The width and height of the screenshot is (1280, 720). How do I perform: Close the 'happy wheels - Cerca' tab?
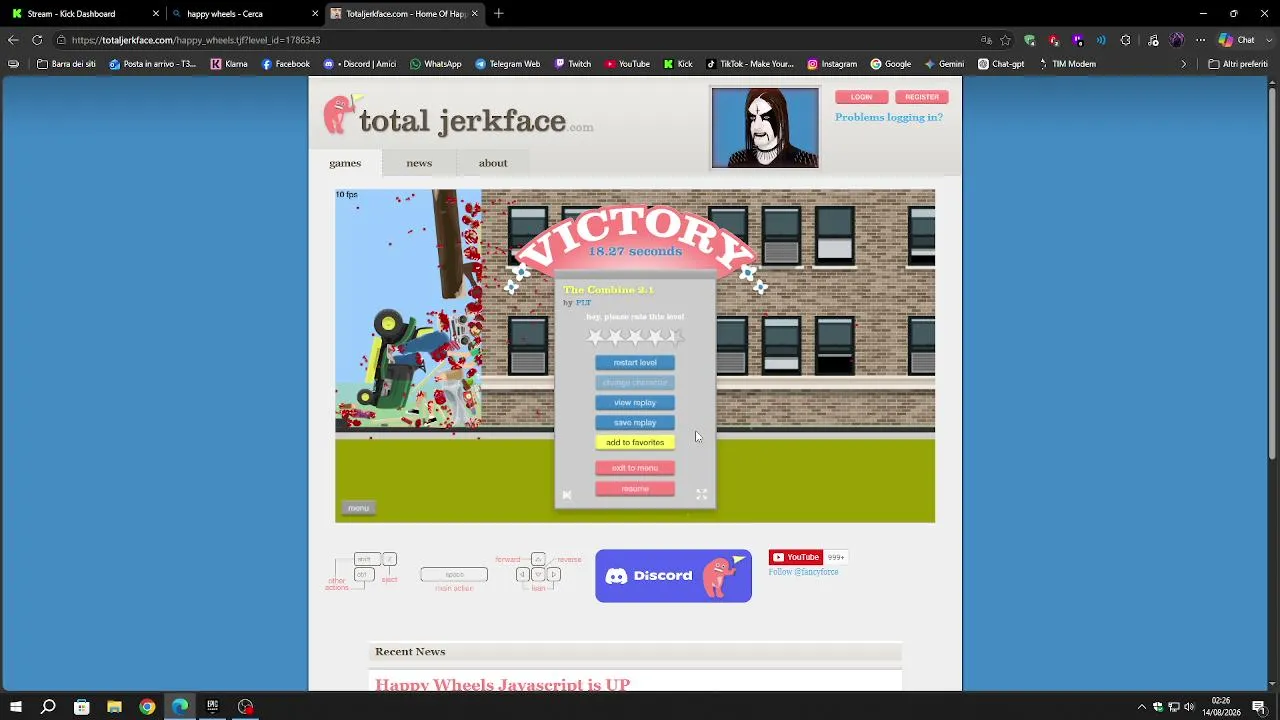[316, 14]
